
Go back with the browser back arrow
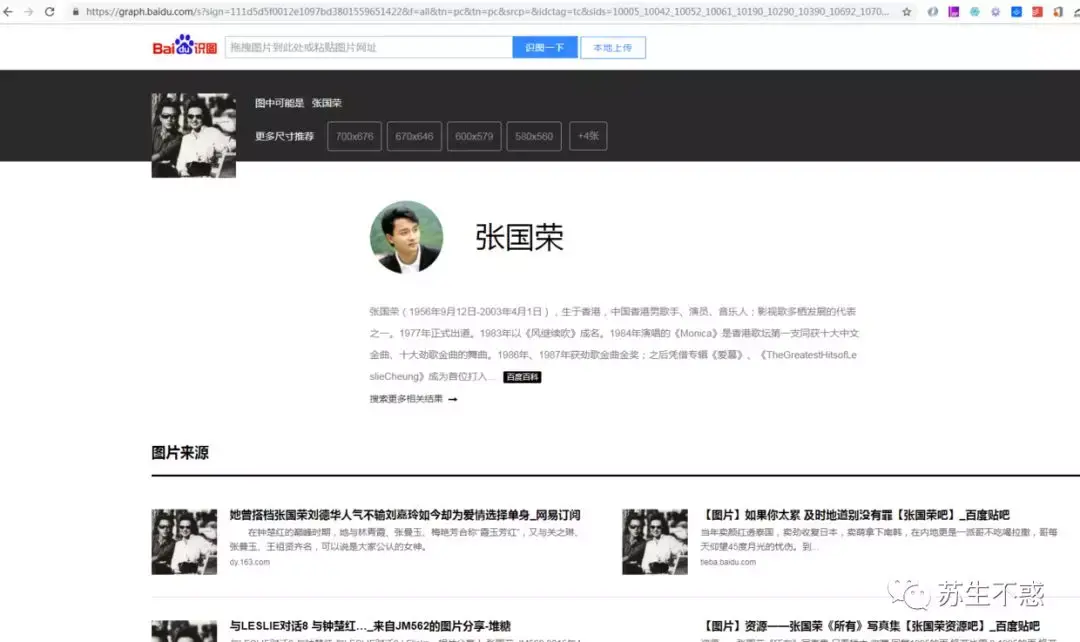point(8,12)
